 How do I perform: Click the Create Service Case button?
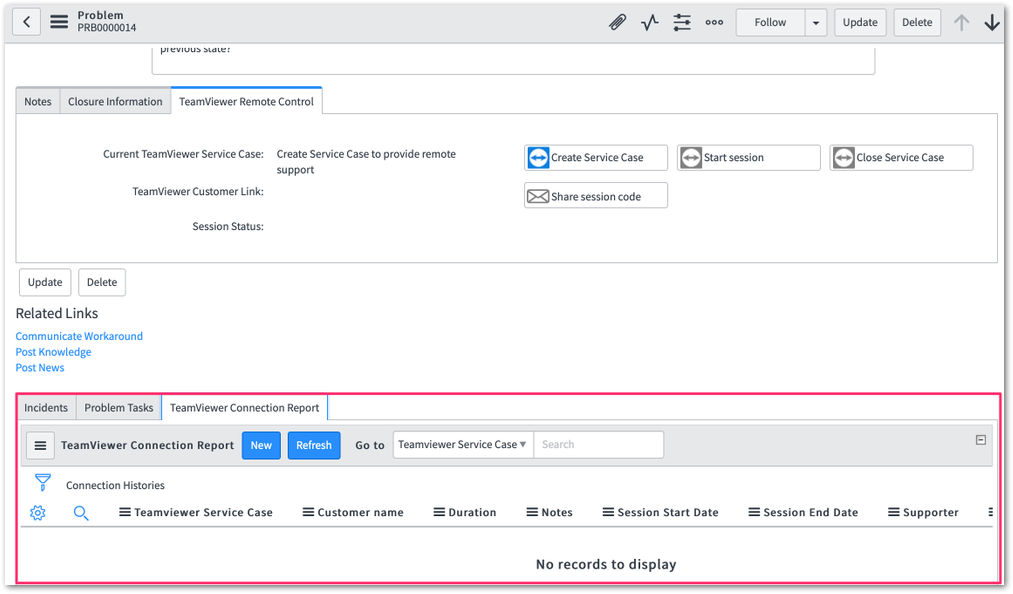[x=596, y=158]
